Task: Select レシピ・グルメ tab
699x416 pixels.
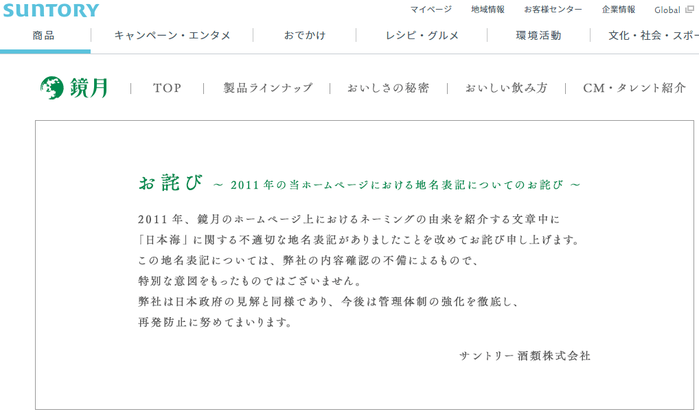Action: coord(422,35)
